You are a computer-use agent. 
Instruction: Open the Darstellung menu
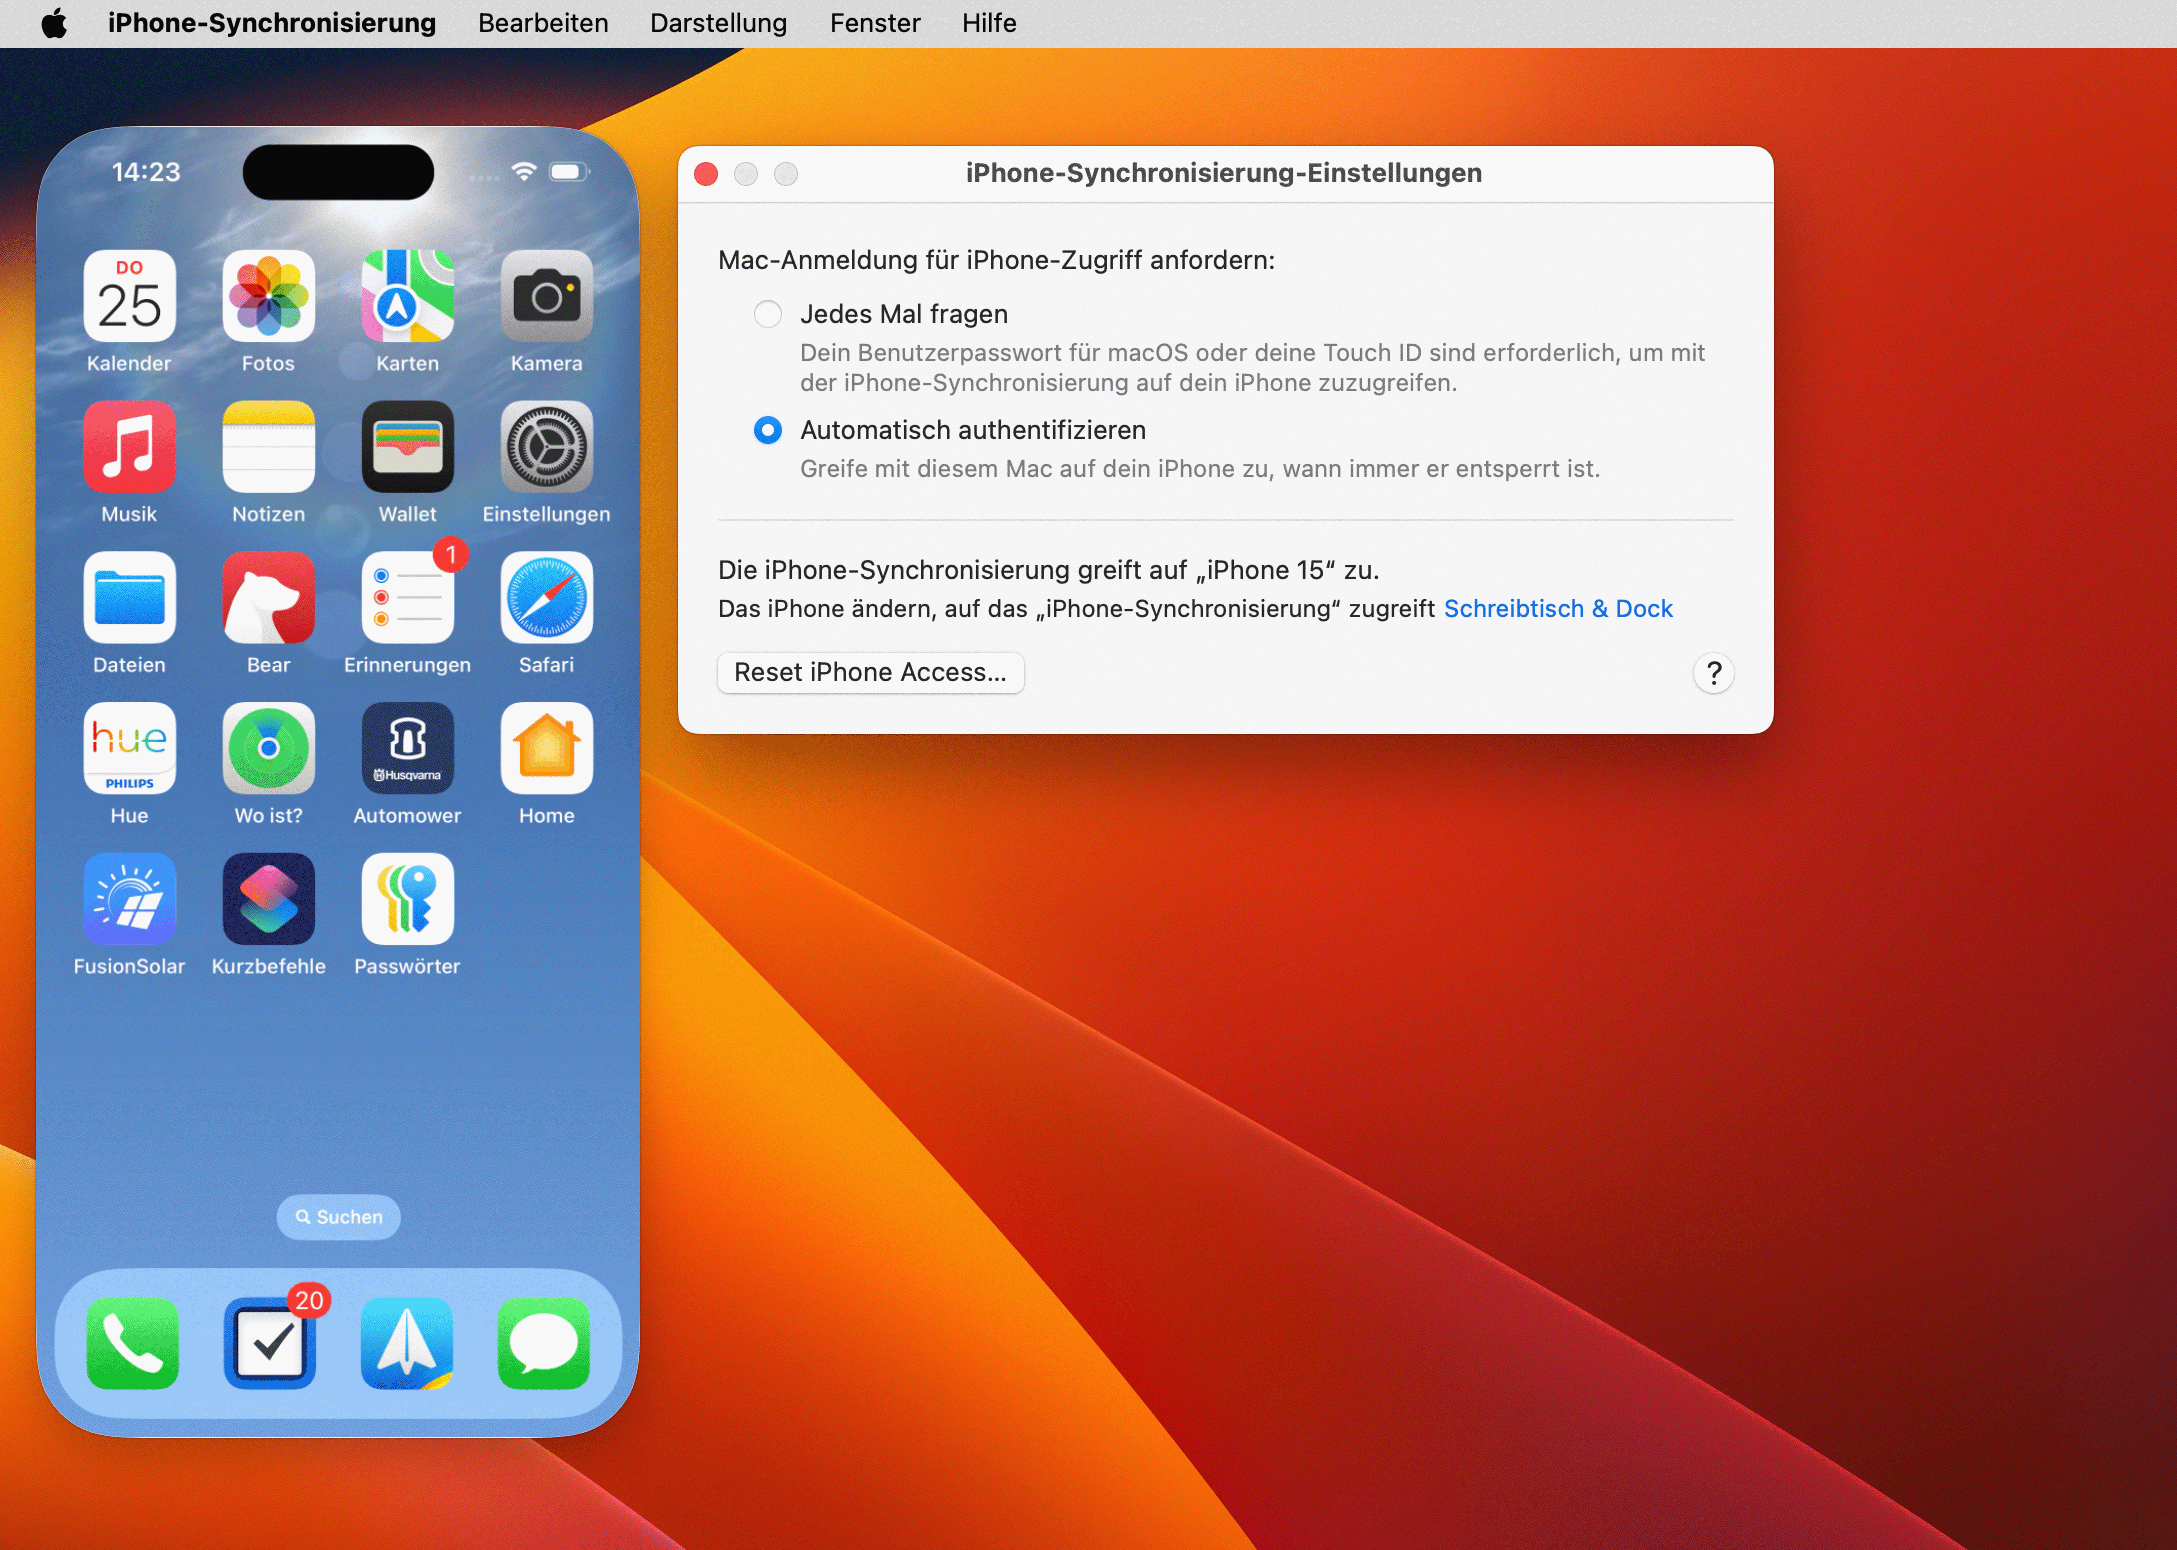click(x=718, y=23)
